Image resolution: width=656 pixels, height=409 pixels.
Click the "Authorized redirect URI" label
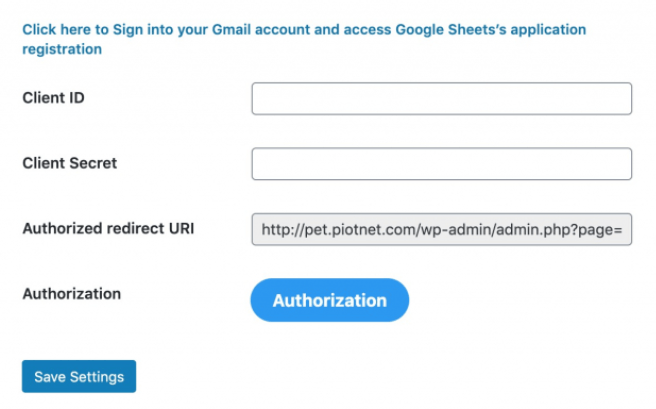click(108, 228)
